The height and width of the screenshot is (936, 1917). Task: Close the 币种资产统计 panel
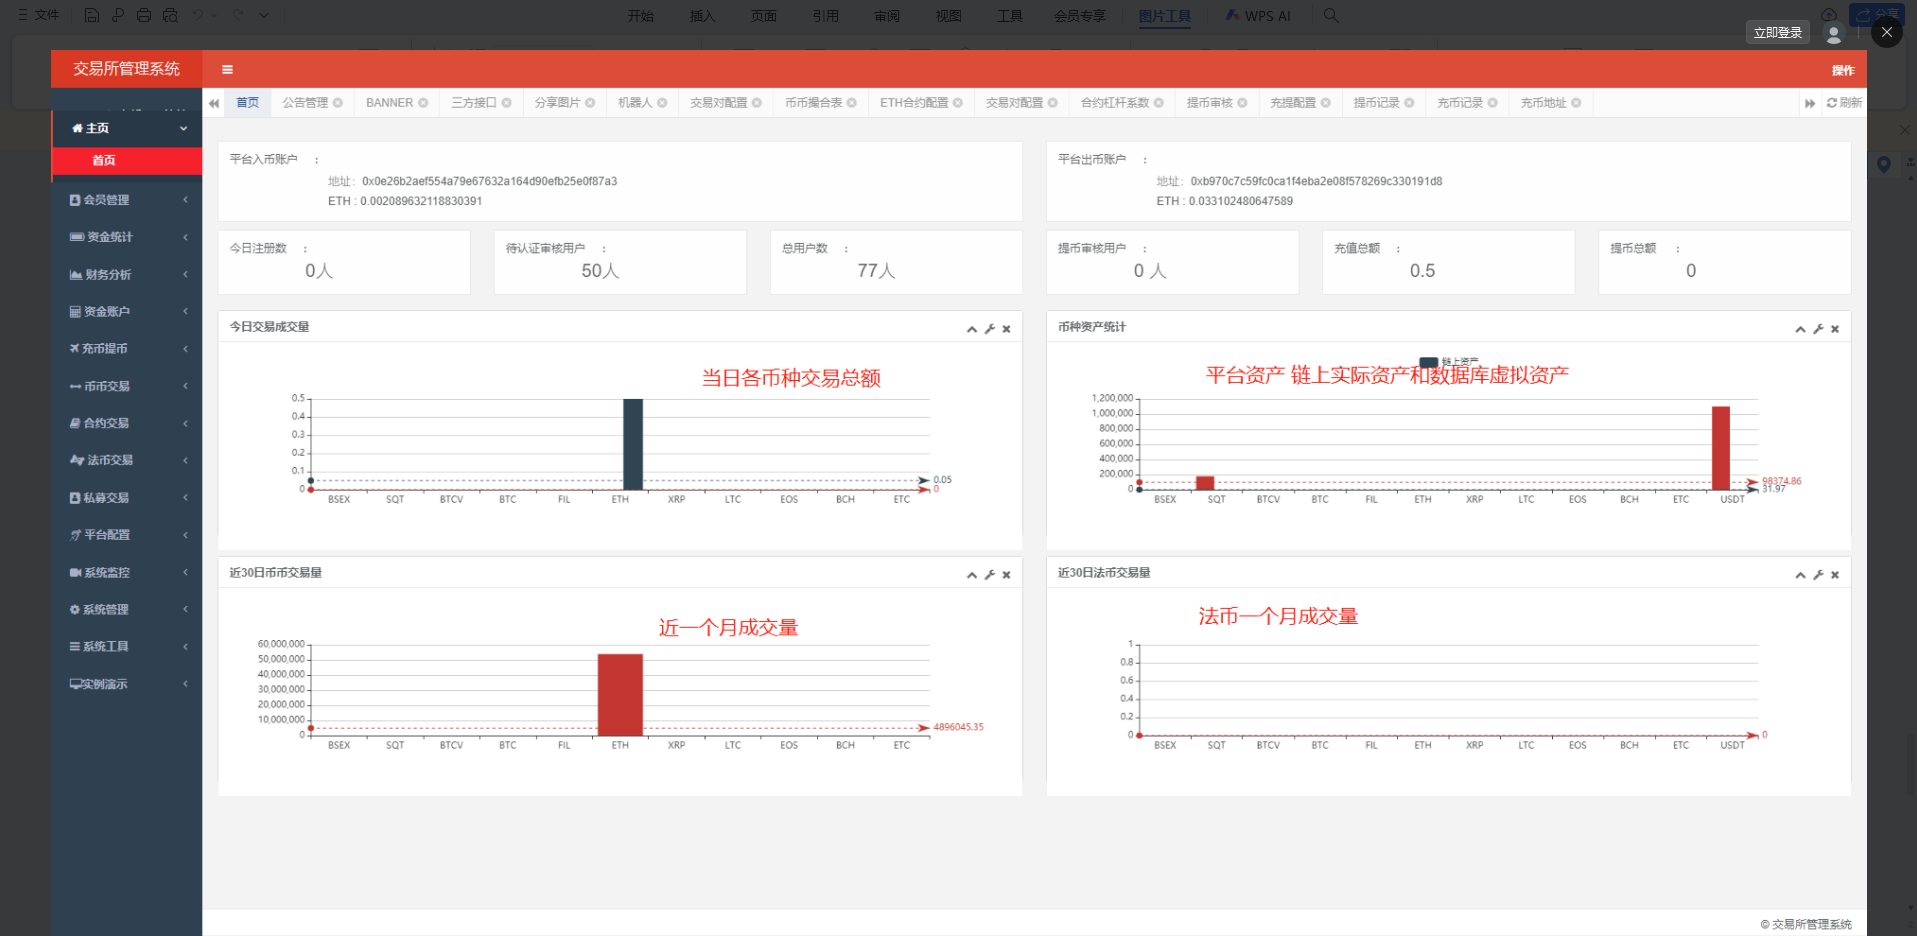coord(1835,329)
